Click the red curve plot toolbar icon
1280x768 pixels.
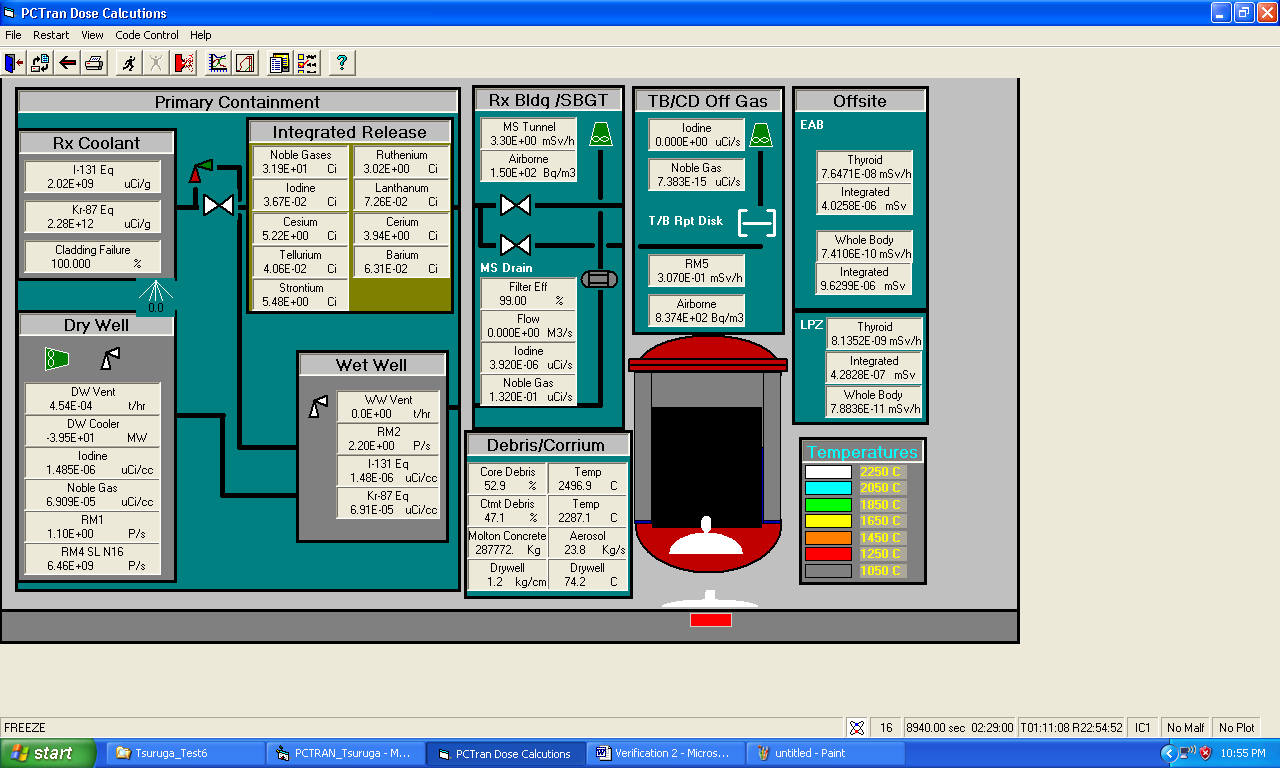click(x=245, y=63)
